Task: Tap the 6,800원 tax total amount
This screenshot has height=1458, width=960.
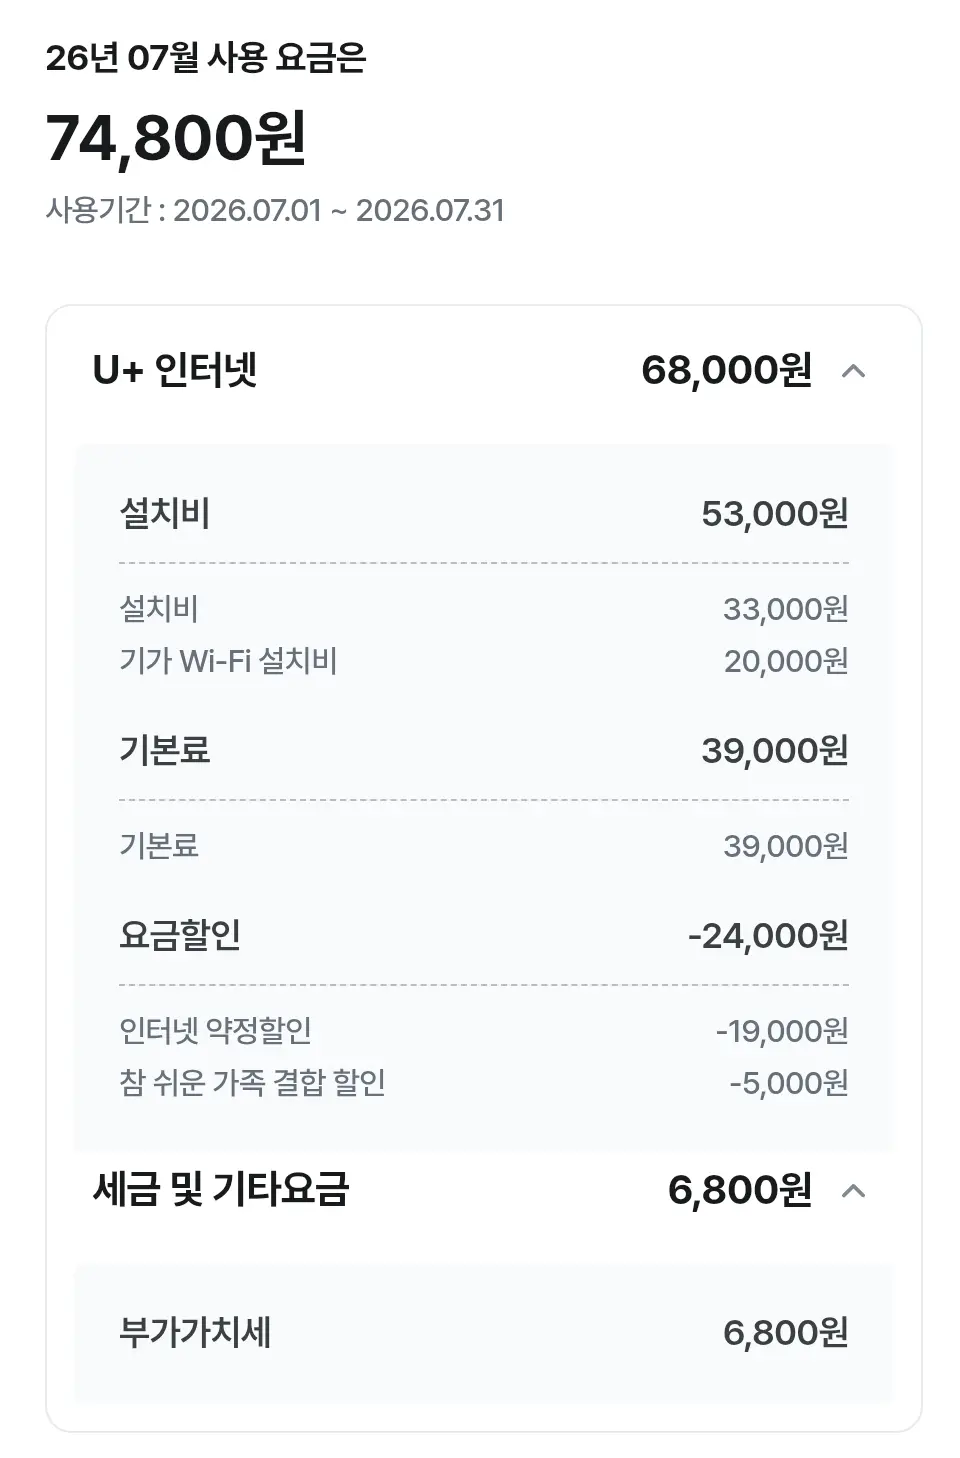Action: (x=739, y=1190)
